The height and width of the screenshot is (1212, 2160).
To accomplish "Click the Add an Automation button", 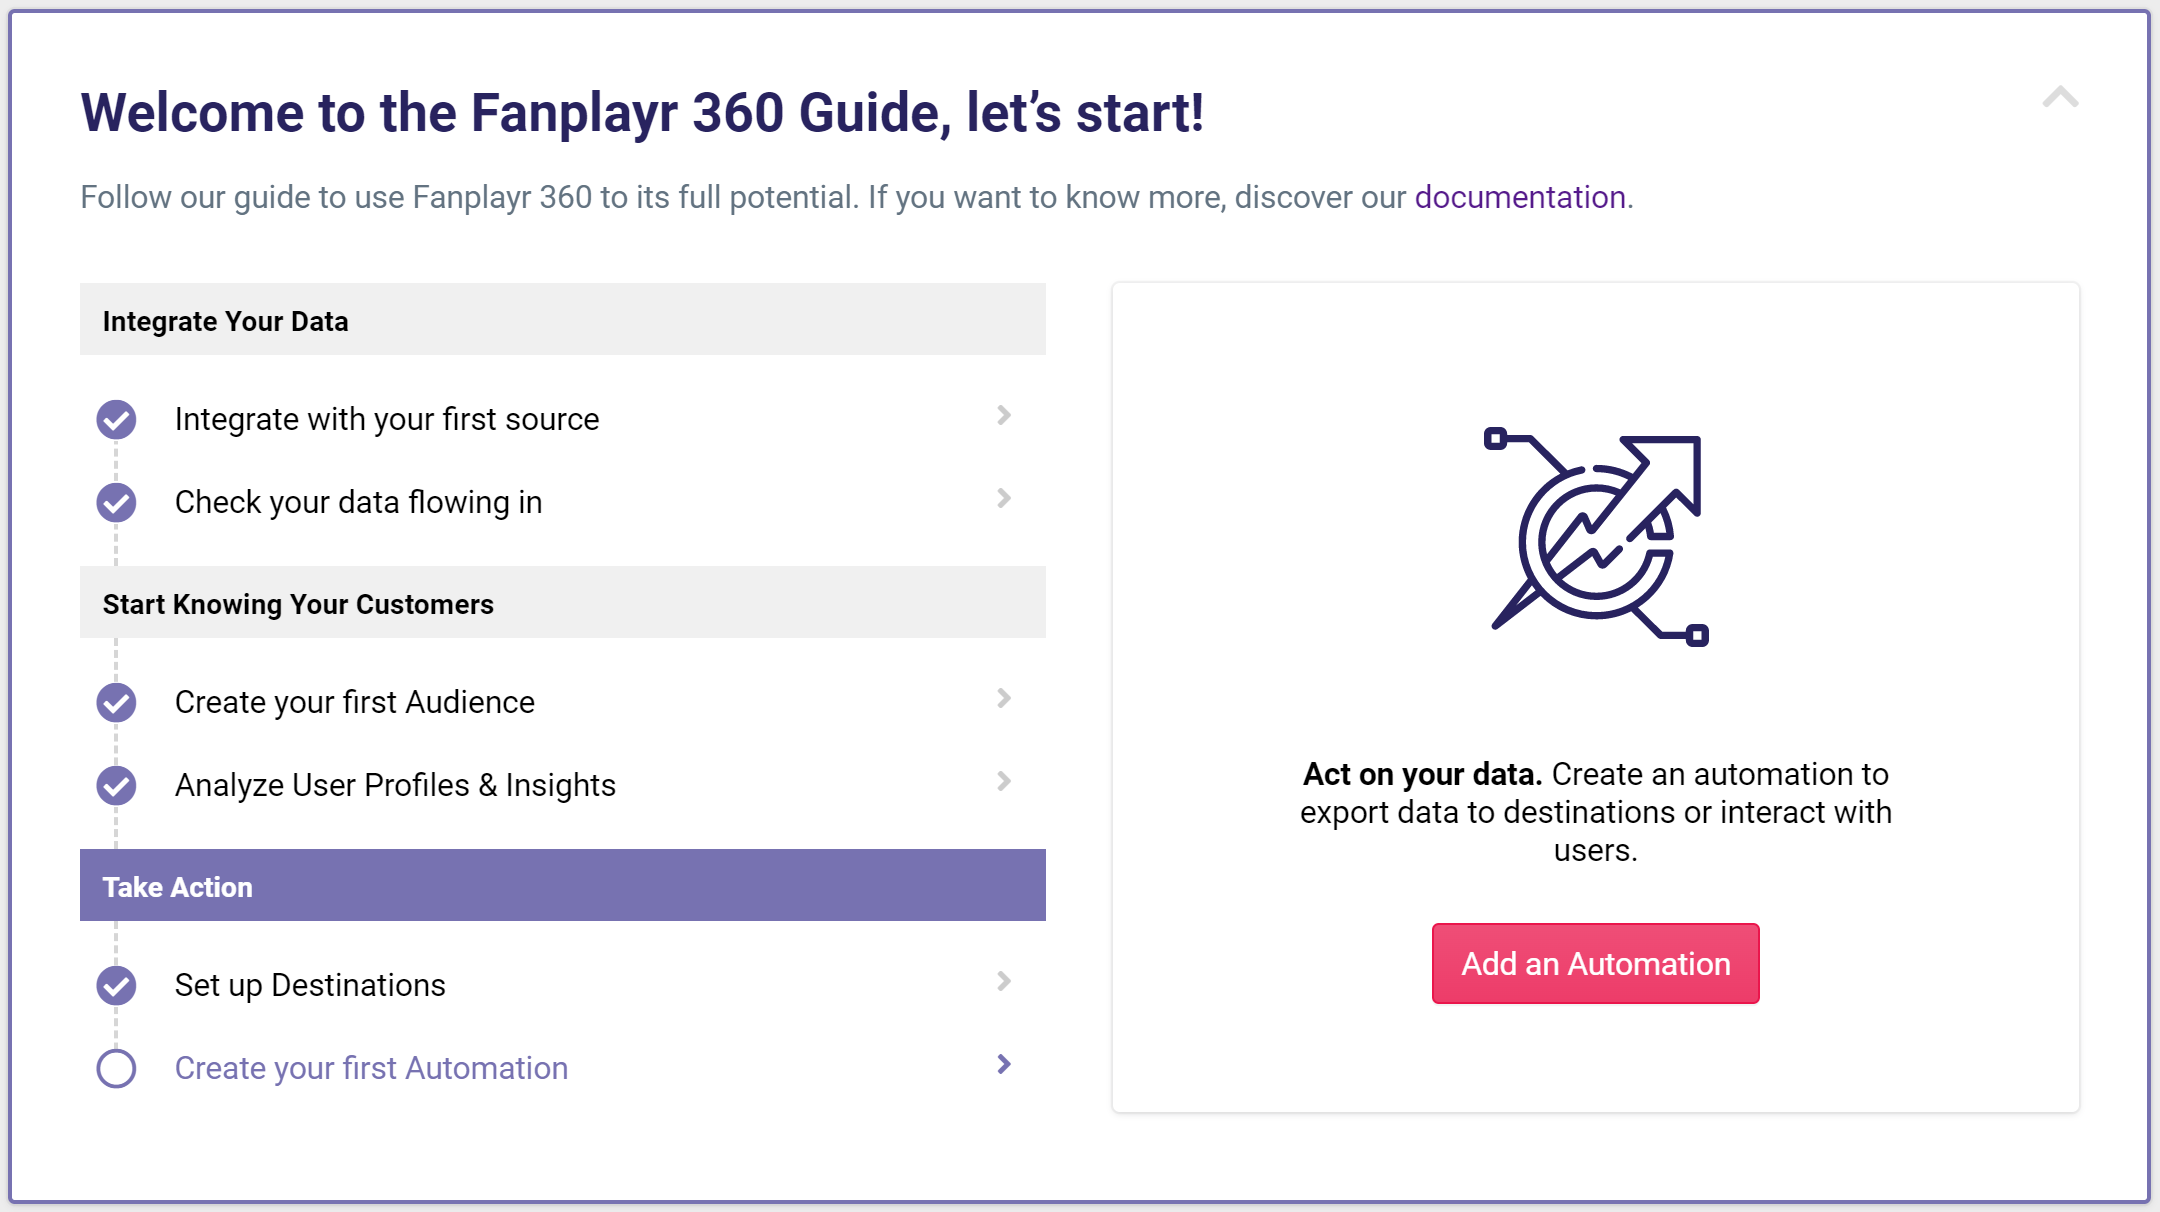I will tap(1595, 963).
